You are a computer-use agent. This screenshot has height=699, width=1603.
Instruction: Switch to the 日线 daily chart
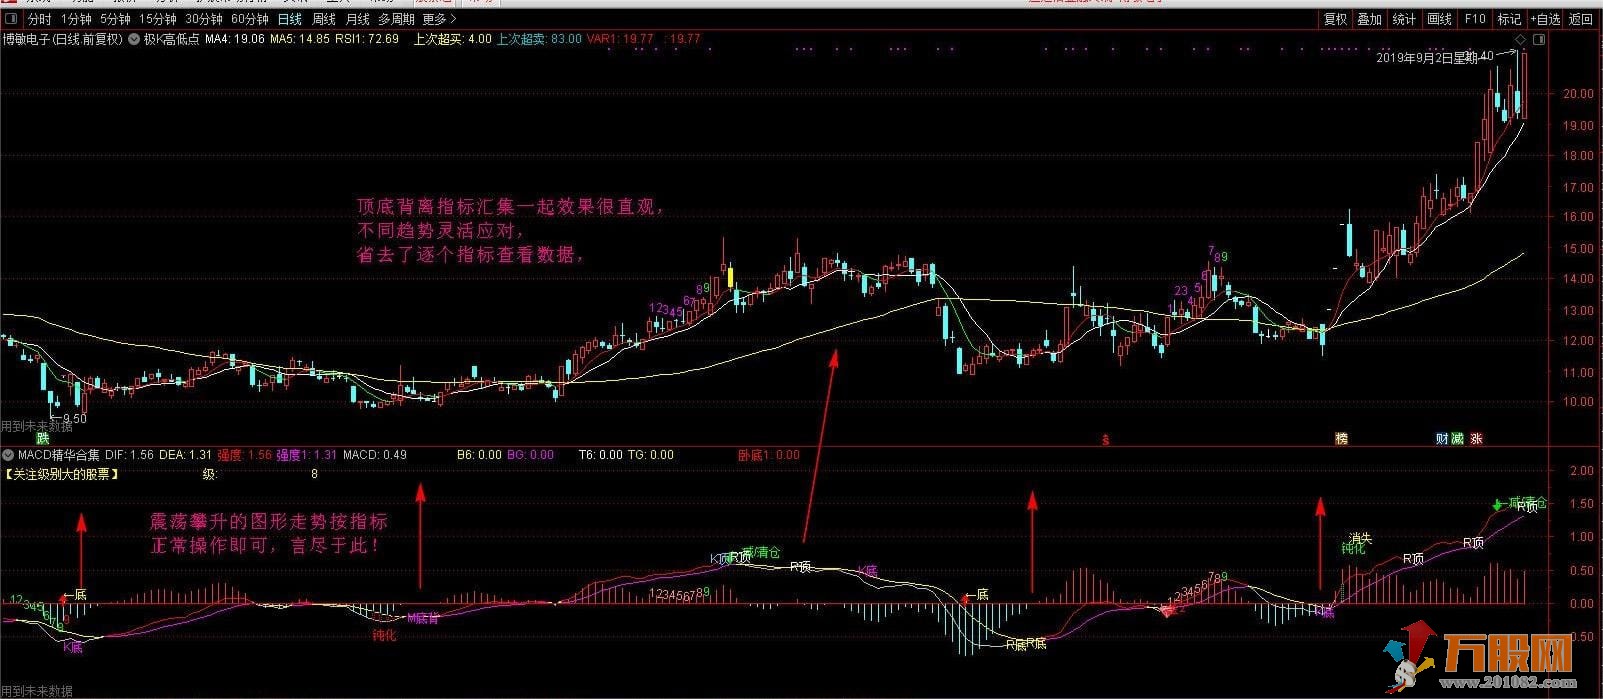pos(290,19)
